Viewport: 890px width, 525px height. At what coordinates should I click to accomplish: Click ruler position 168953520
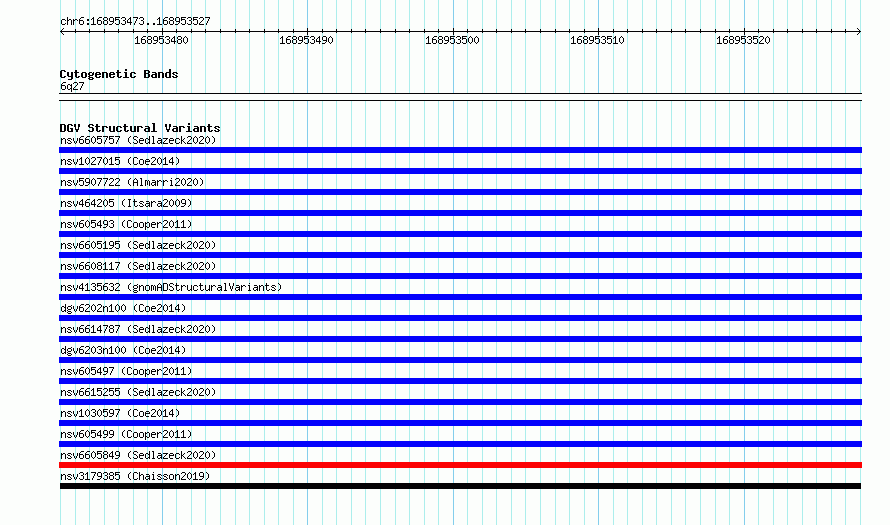744,40
